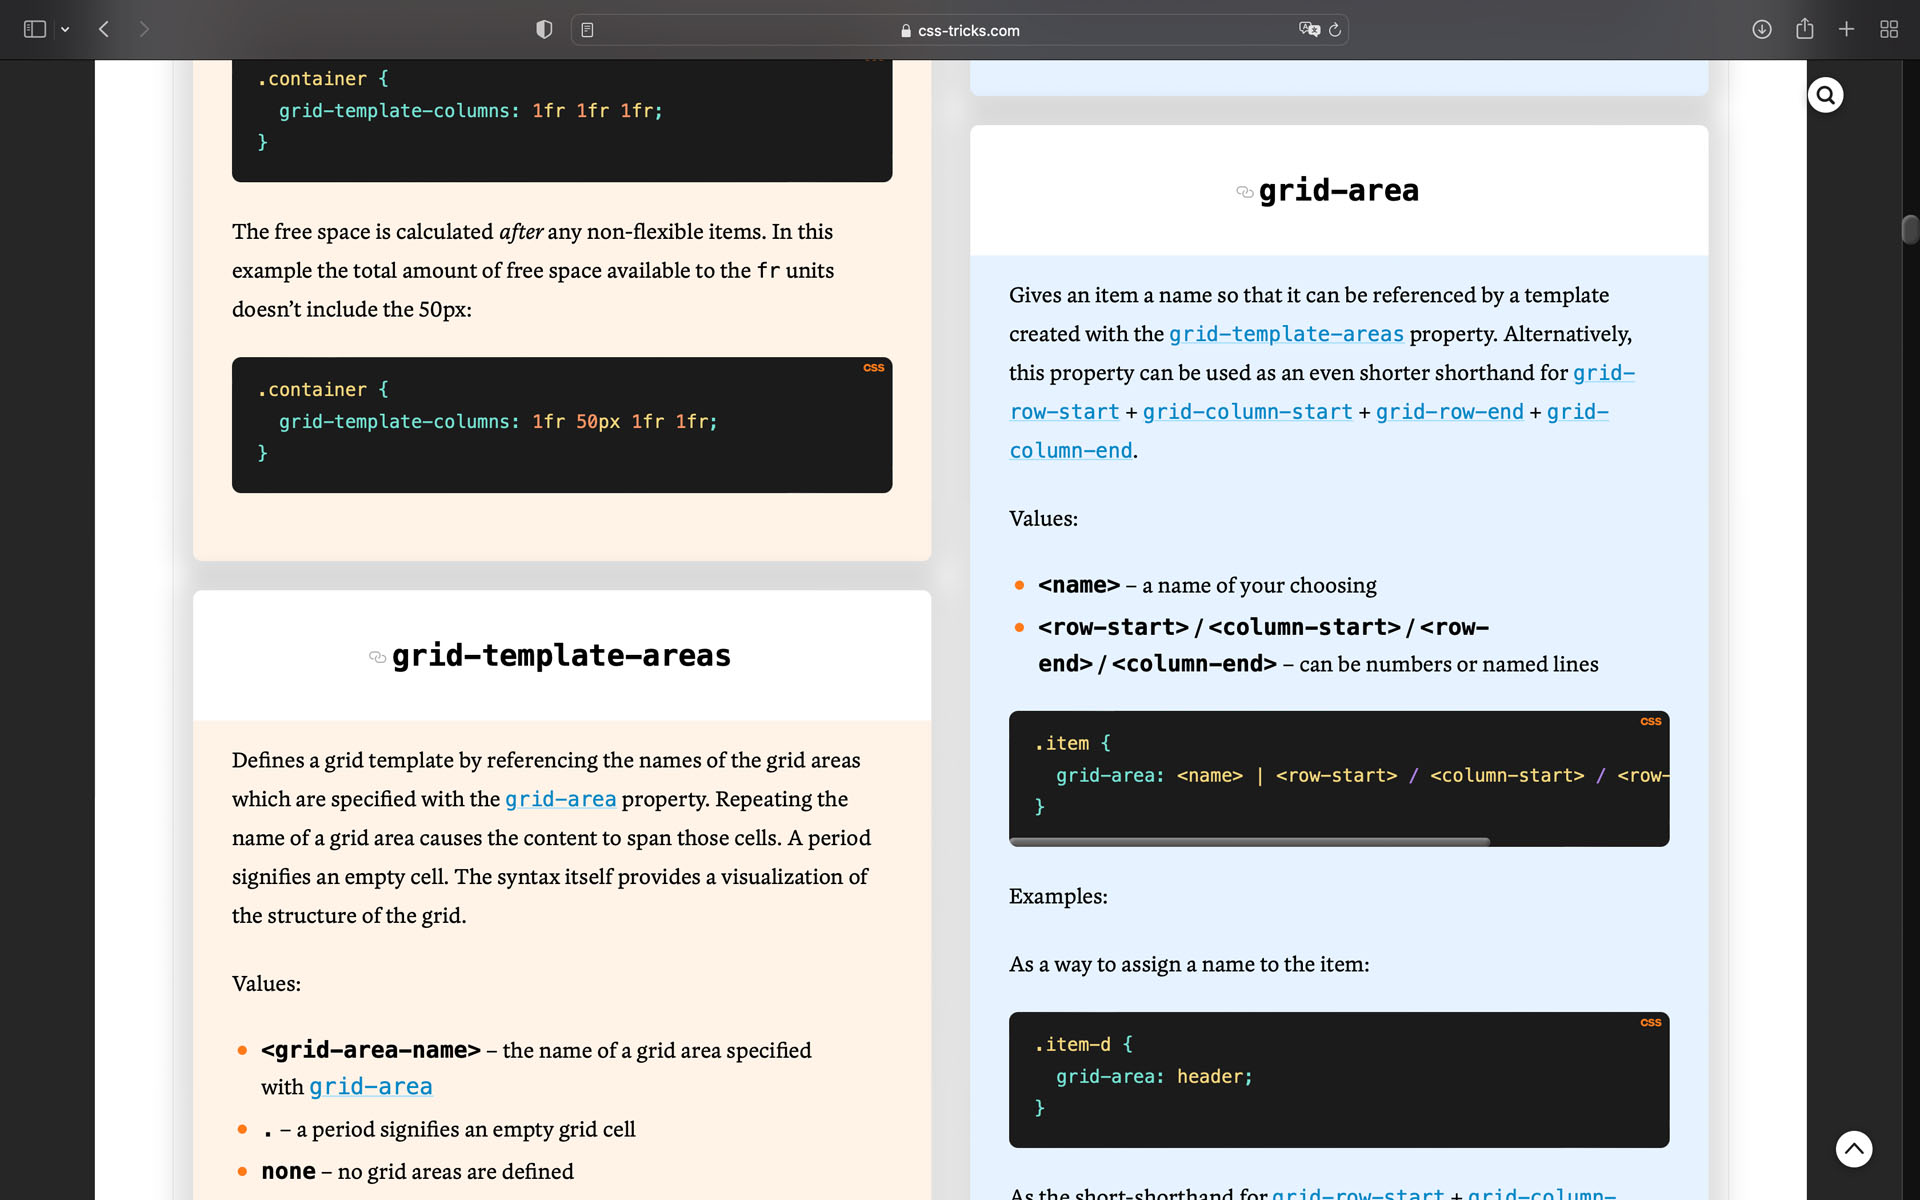Click the period bullet for an empty grid cell
Screen dimensions: 1920x1200
click(x=448, y=1130)
